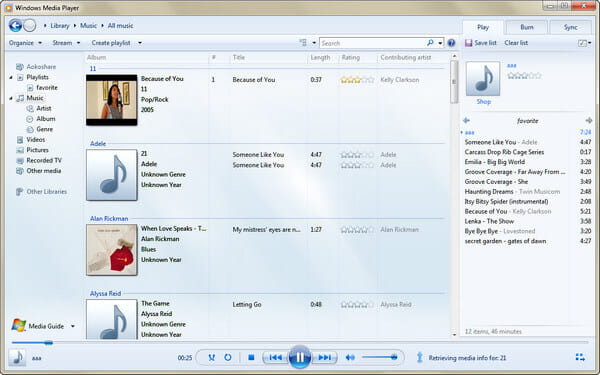The width and height of the screenshot is (600, 375).
Task: Stop playback with the stop button
Action: pyautogui.click(x=251, y=357)
